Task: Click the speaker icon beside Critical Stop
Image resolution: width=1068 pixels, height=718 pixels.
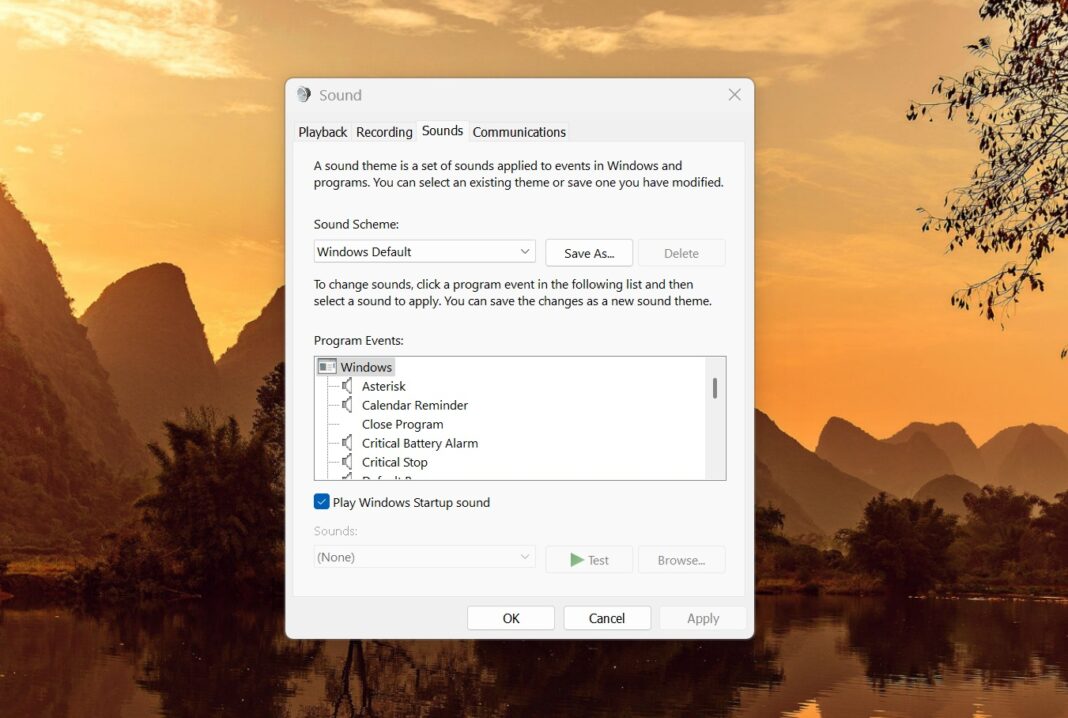Action: 347,462
